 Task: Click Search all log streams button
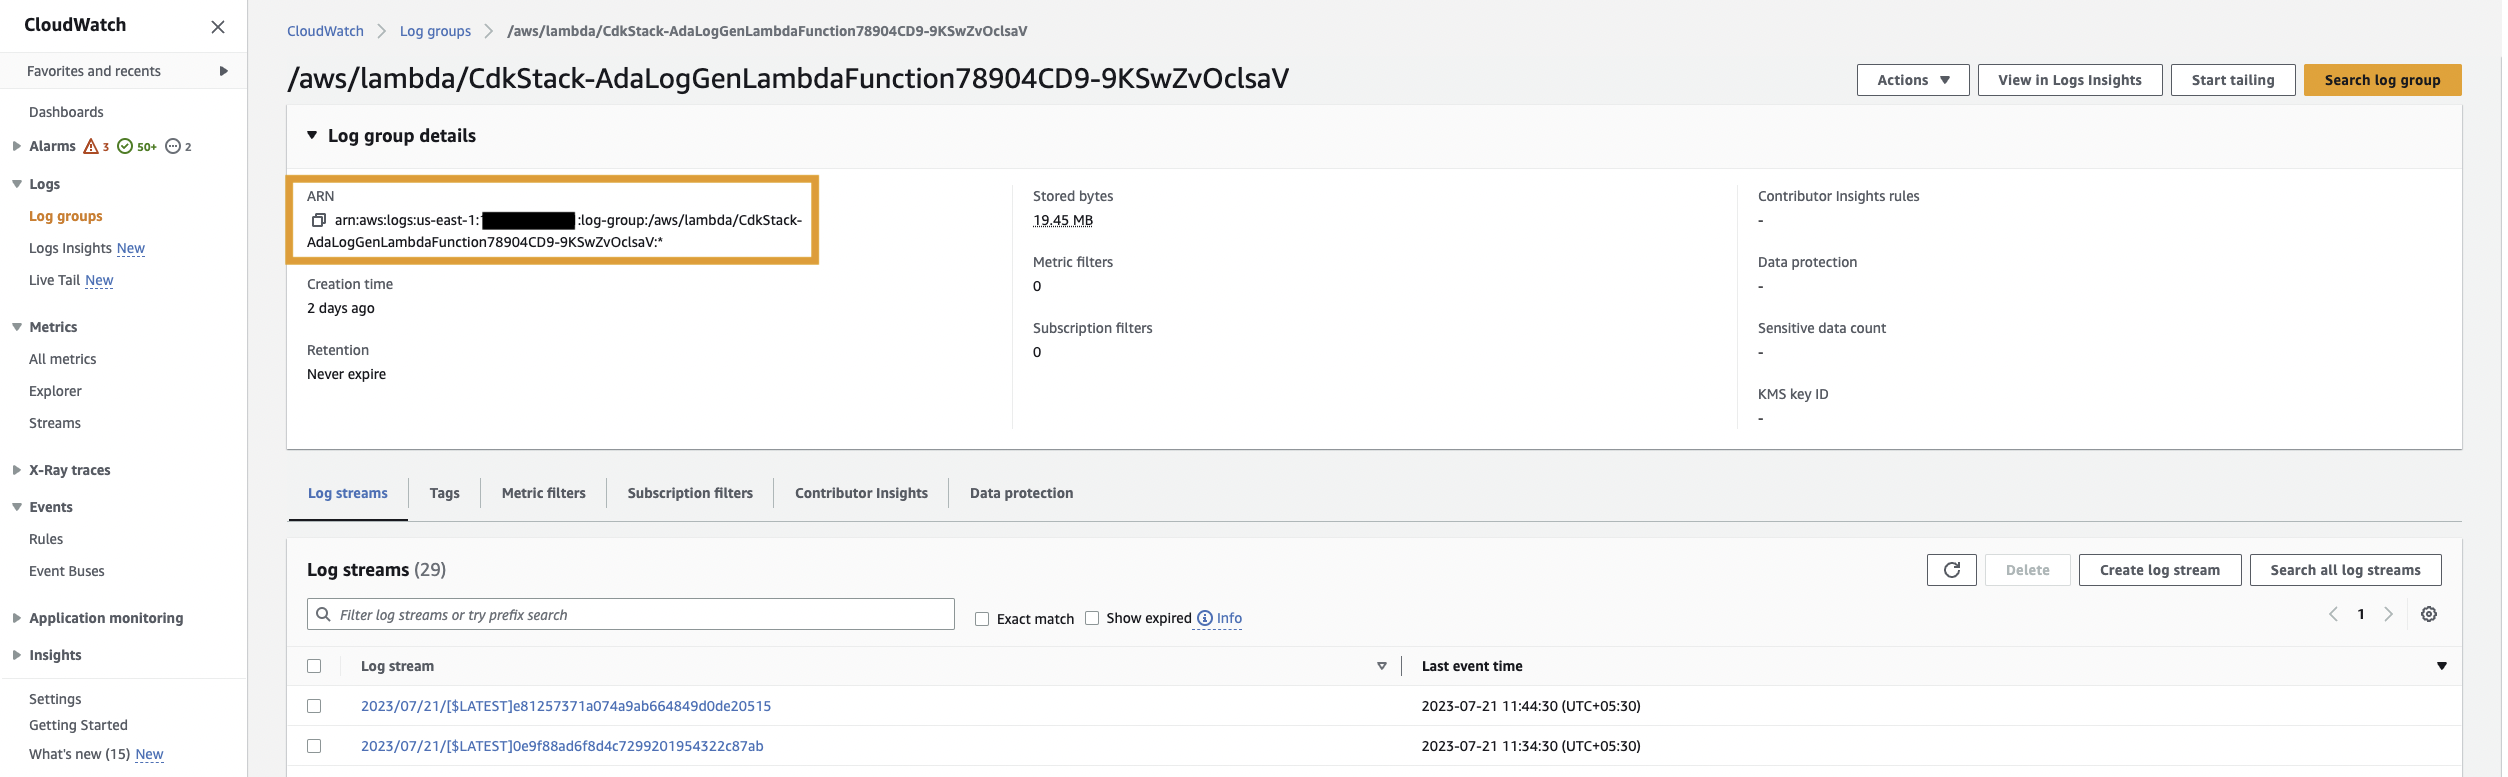click(x=2345, y=570)
